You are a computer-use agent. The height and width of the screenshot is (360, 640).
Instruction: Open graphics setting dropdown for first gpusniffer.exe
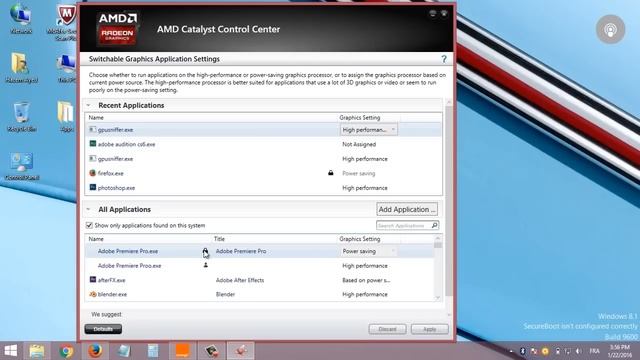pos(369,129)
